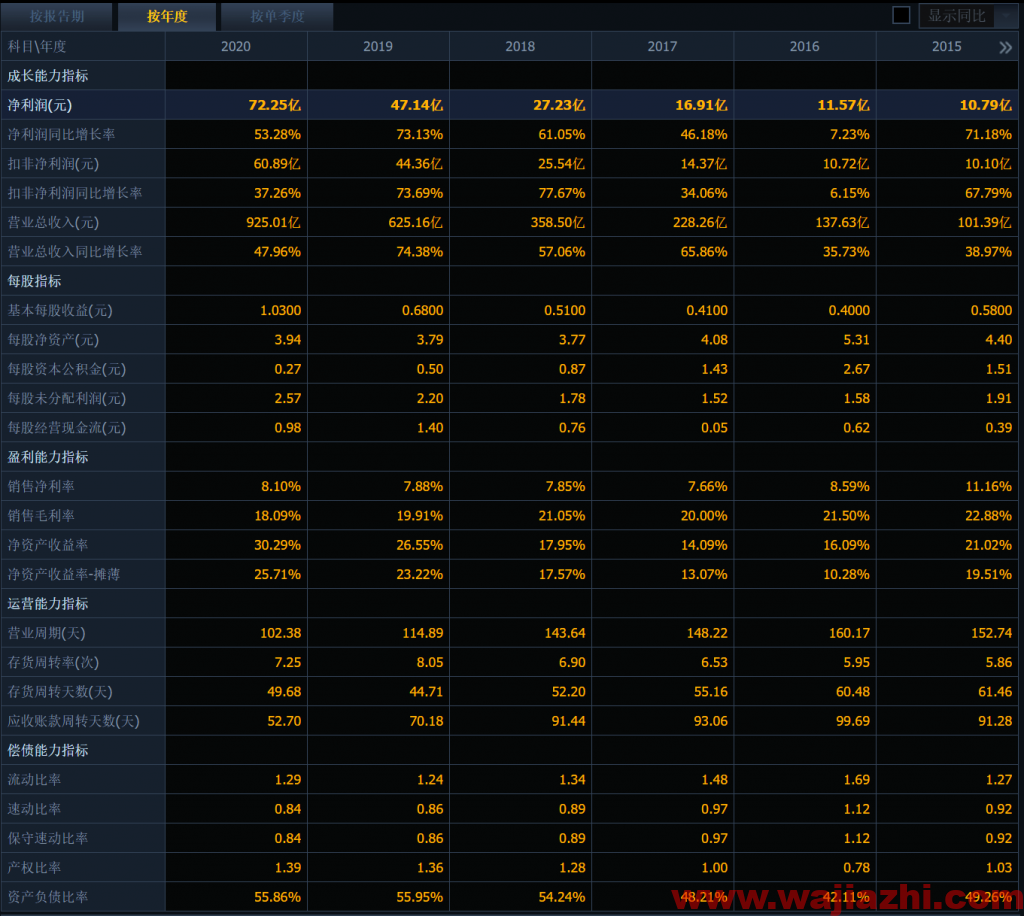Select the 运营能力指标 section heading

point(48,604)
